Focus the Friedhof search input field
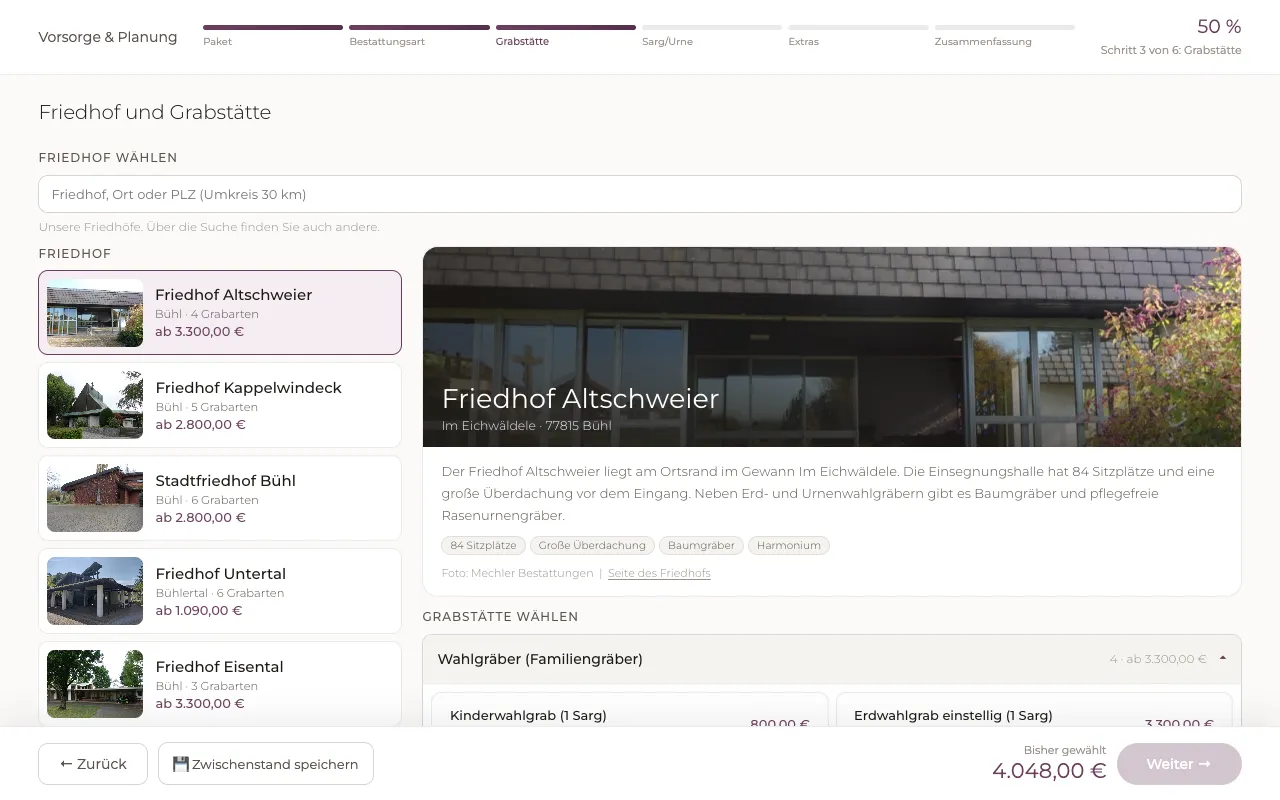Viewport: 1280px width, 800px height. coord(640,194)
